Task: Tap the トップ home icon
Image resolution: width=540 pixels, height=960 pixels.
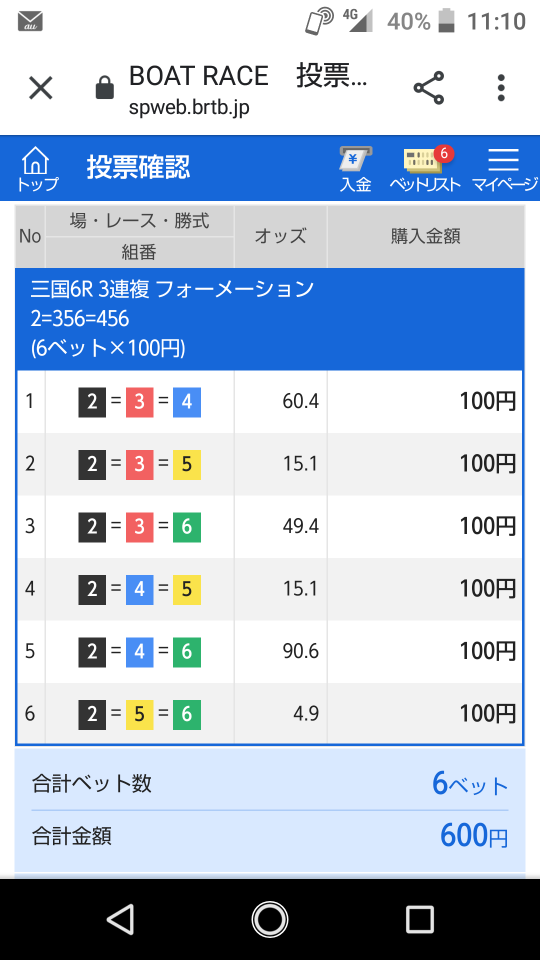Action: [x=37, y=170]
